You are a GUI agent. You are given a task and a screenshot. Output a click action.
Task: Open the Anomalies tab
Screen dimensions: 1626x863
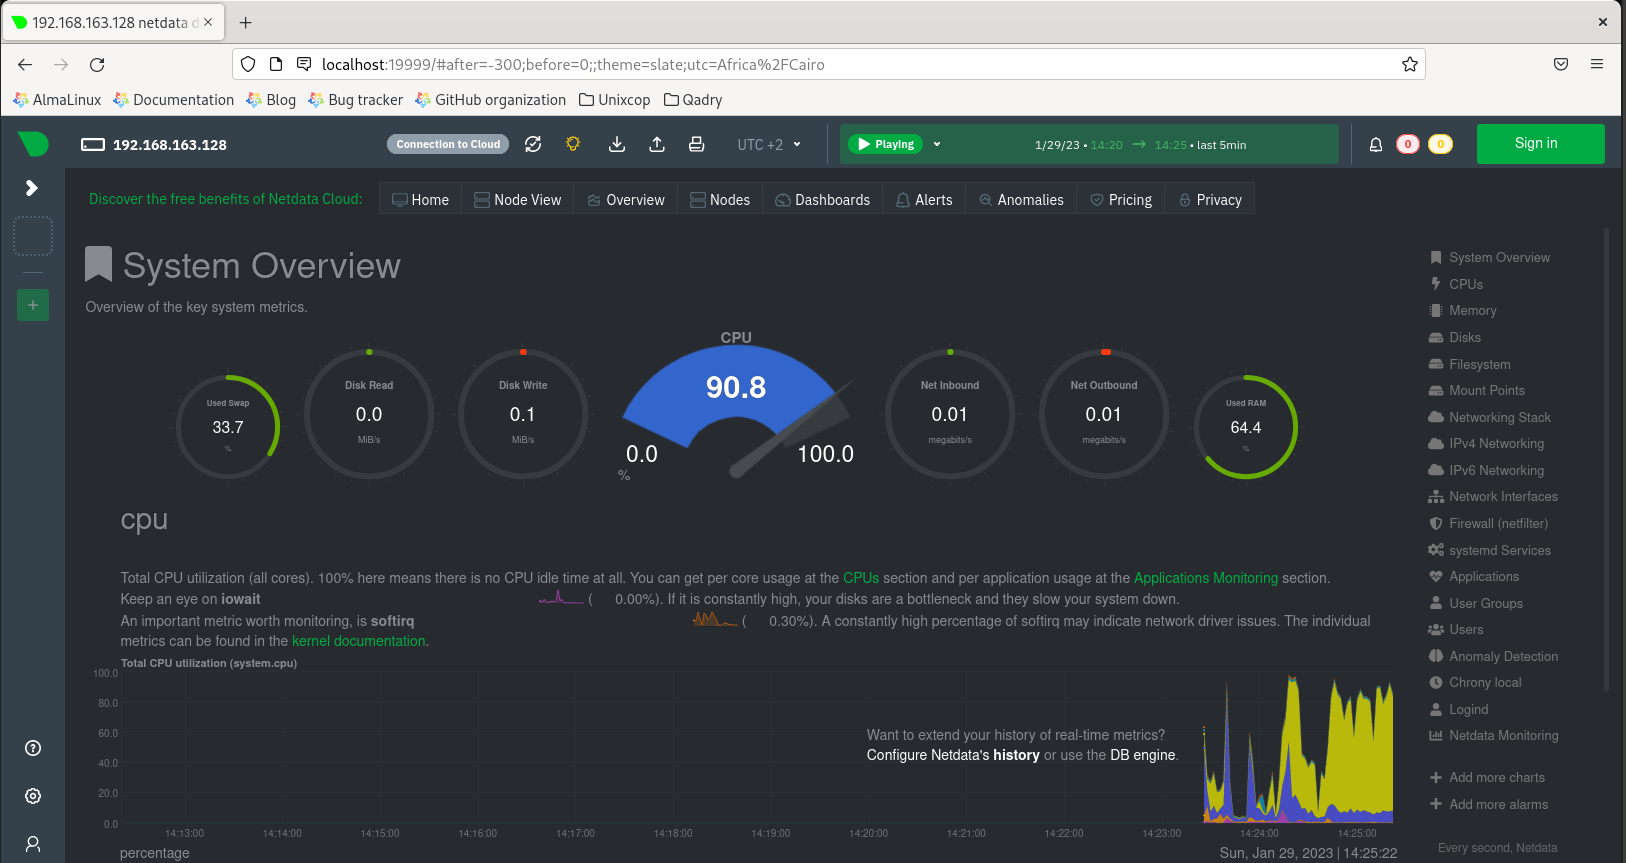point(1021,199)
